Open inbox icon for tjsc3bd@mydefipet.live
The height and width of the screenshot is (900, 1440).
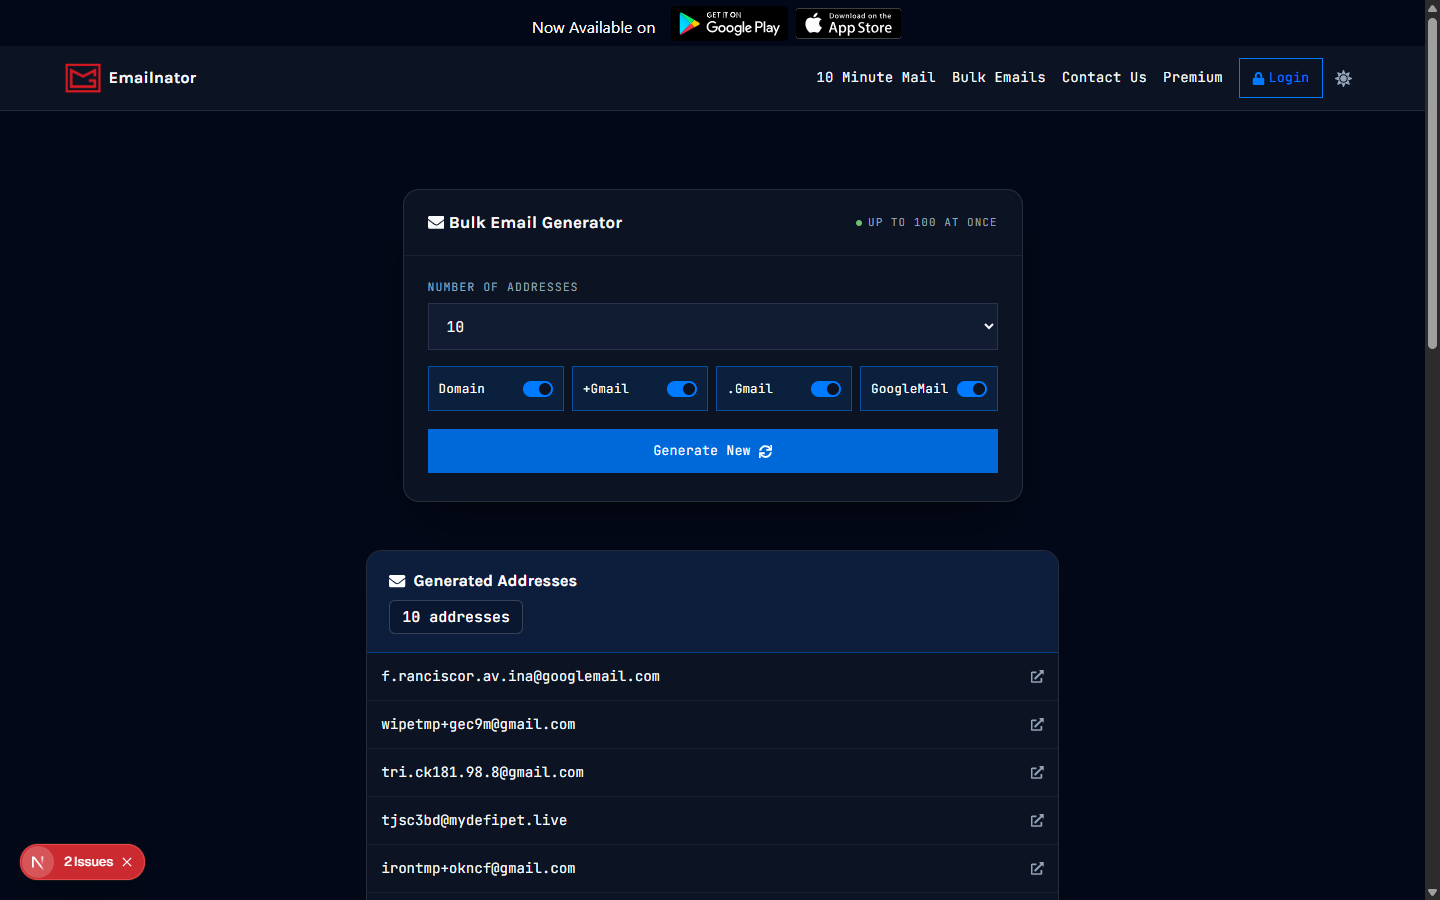[1037, 821]
